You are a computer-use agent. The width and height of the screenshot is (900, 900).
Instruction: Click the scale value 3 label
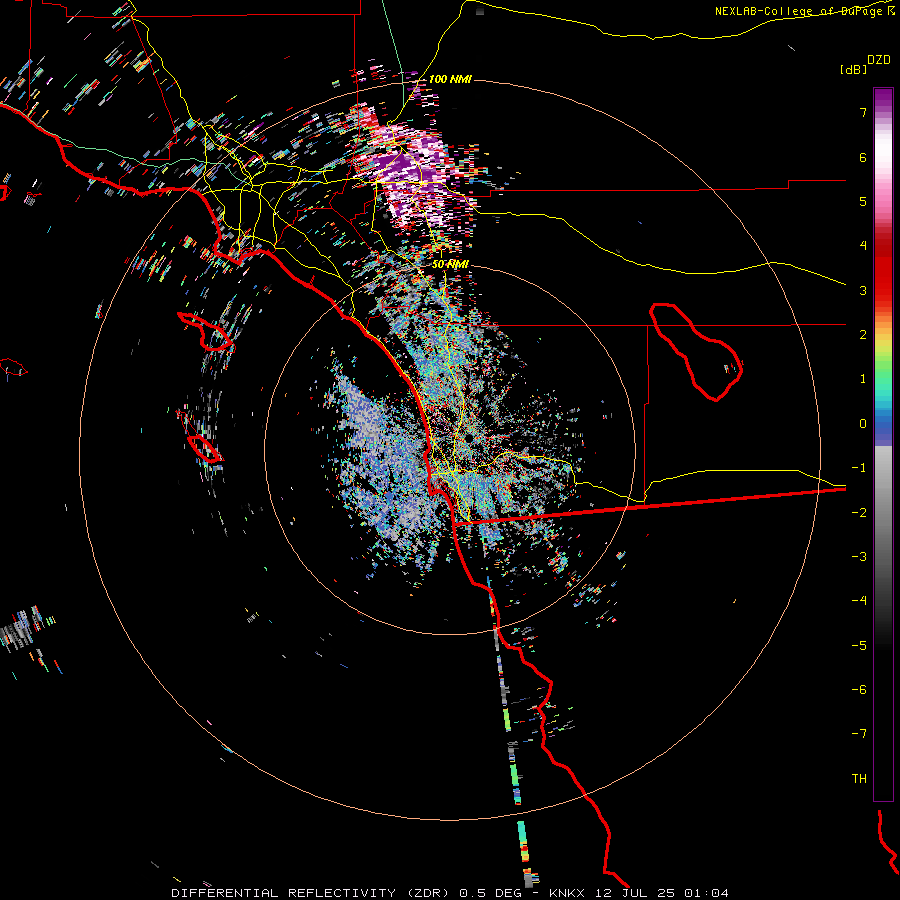(863, 290)
